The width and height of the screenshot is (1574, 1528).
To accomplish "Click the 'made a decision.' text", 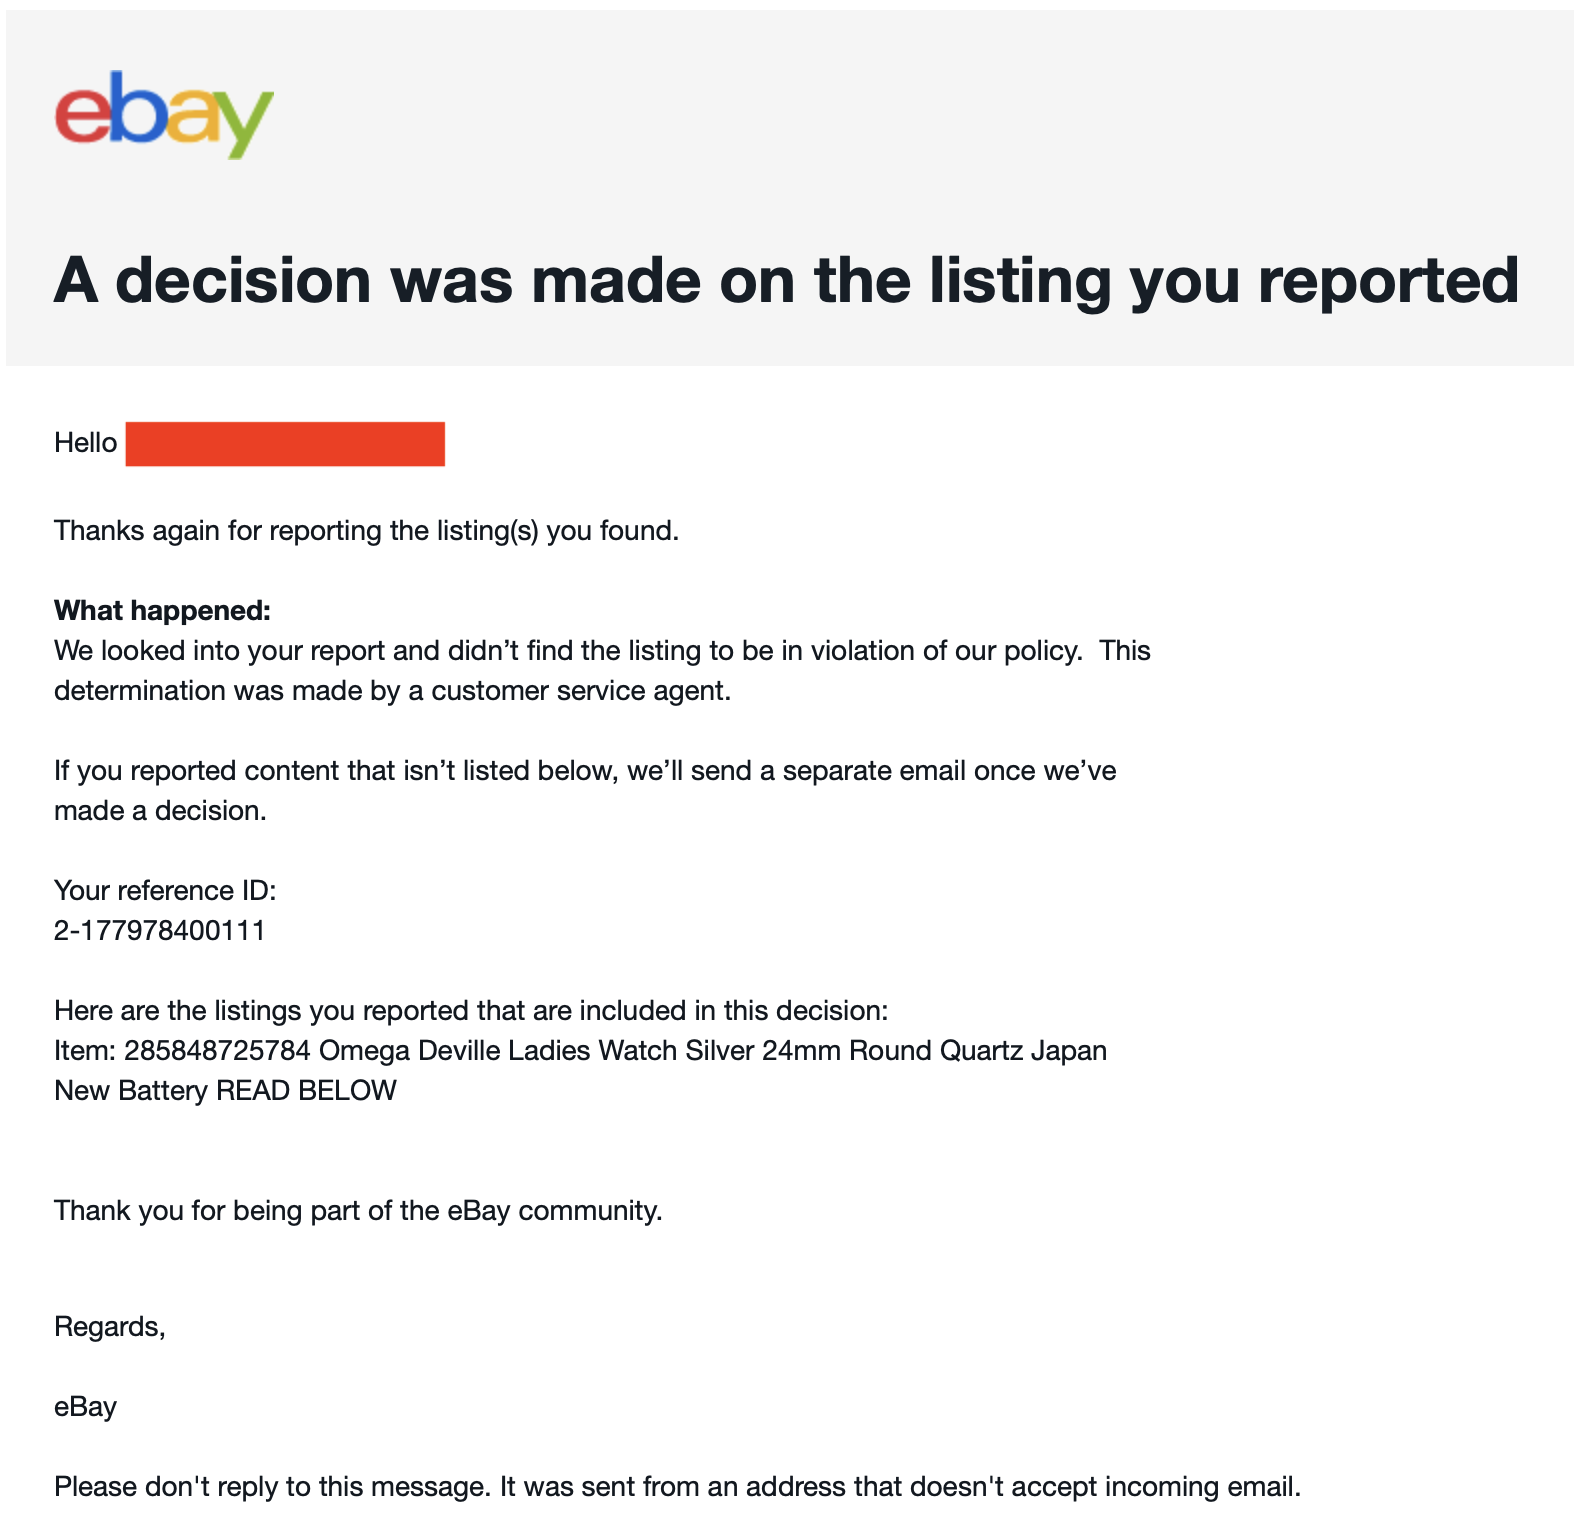I will tap(160, 811).
